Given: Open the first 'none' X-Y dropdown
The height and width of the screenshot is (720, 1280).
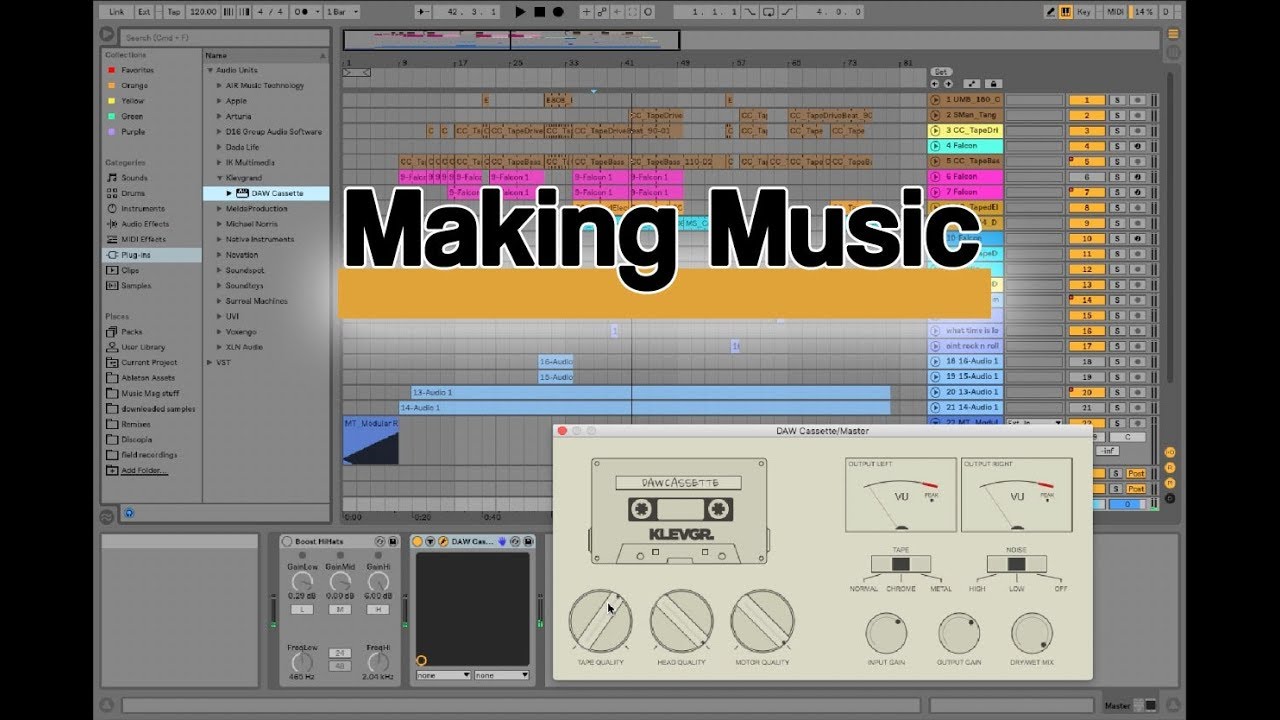Looking at the screenshot, I should [x=443, y=675].
